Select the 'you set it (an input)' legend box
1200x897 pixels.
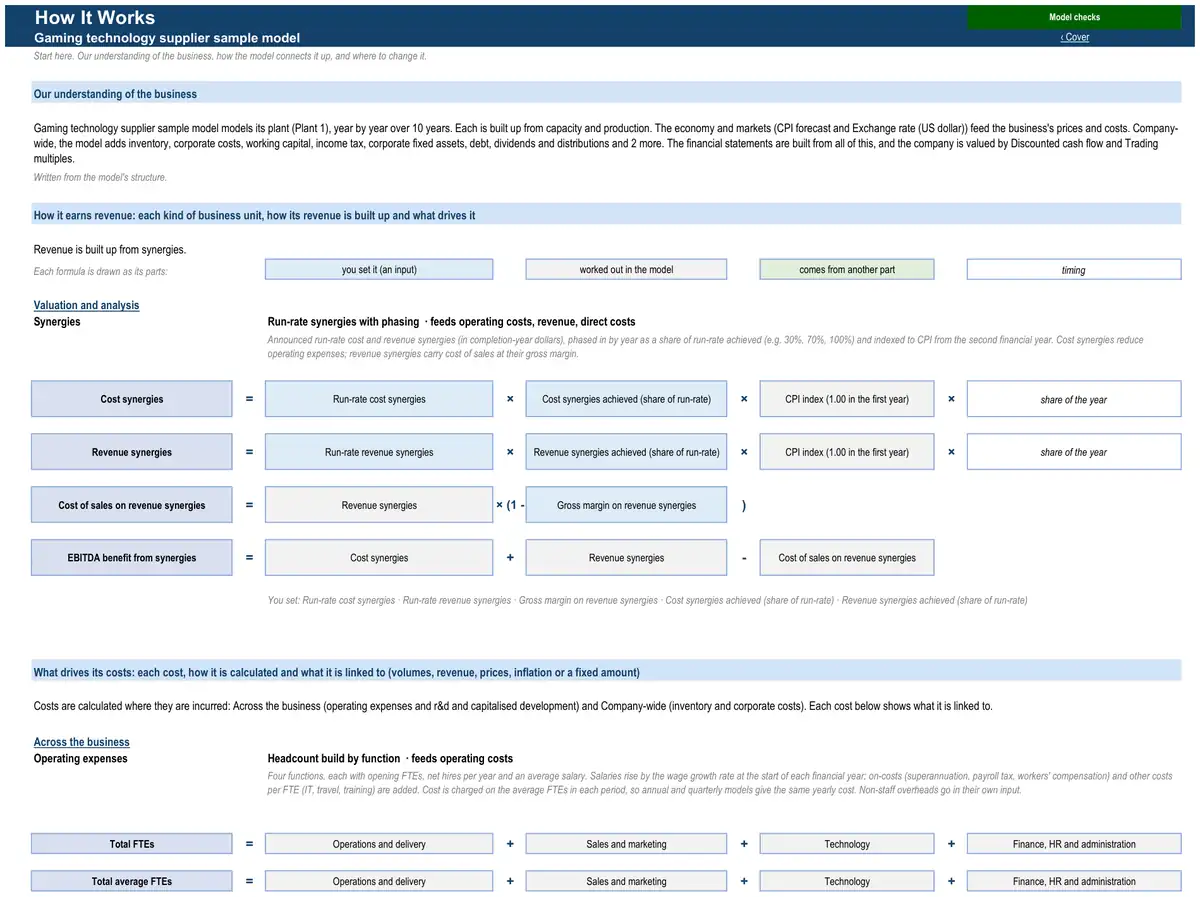point(379,270)
